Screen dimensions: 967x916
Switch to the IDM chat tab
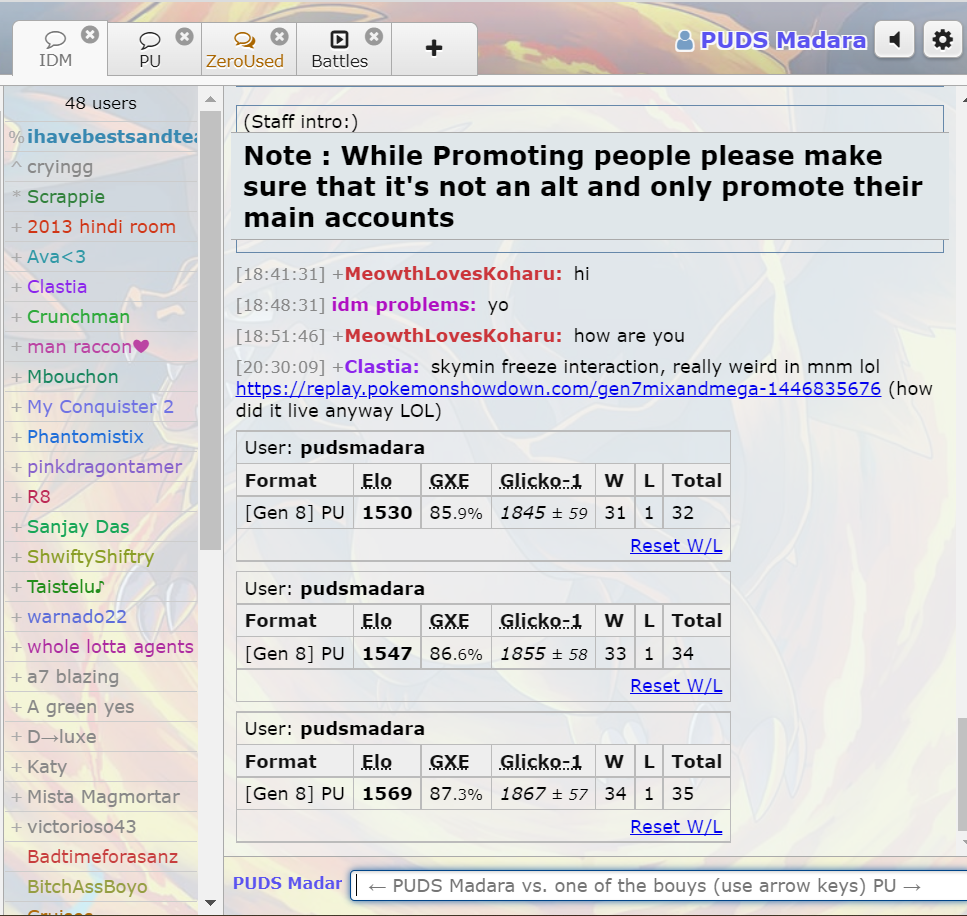(56, 49)
